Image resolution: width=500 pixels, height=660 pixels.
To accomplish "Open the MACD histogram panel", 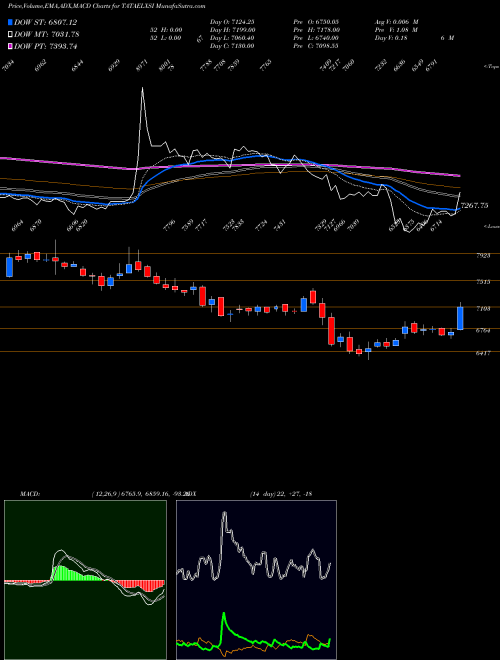I will click(85, 580).
